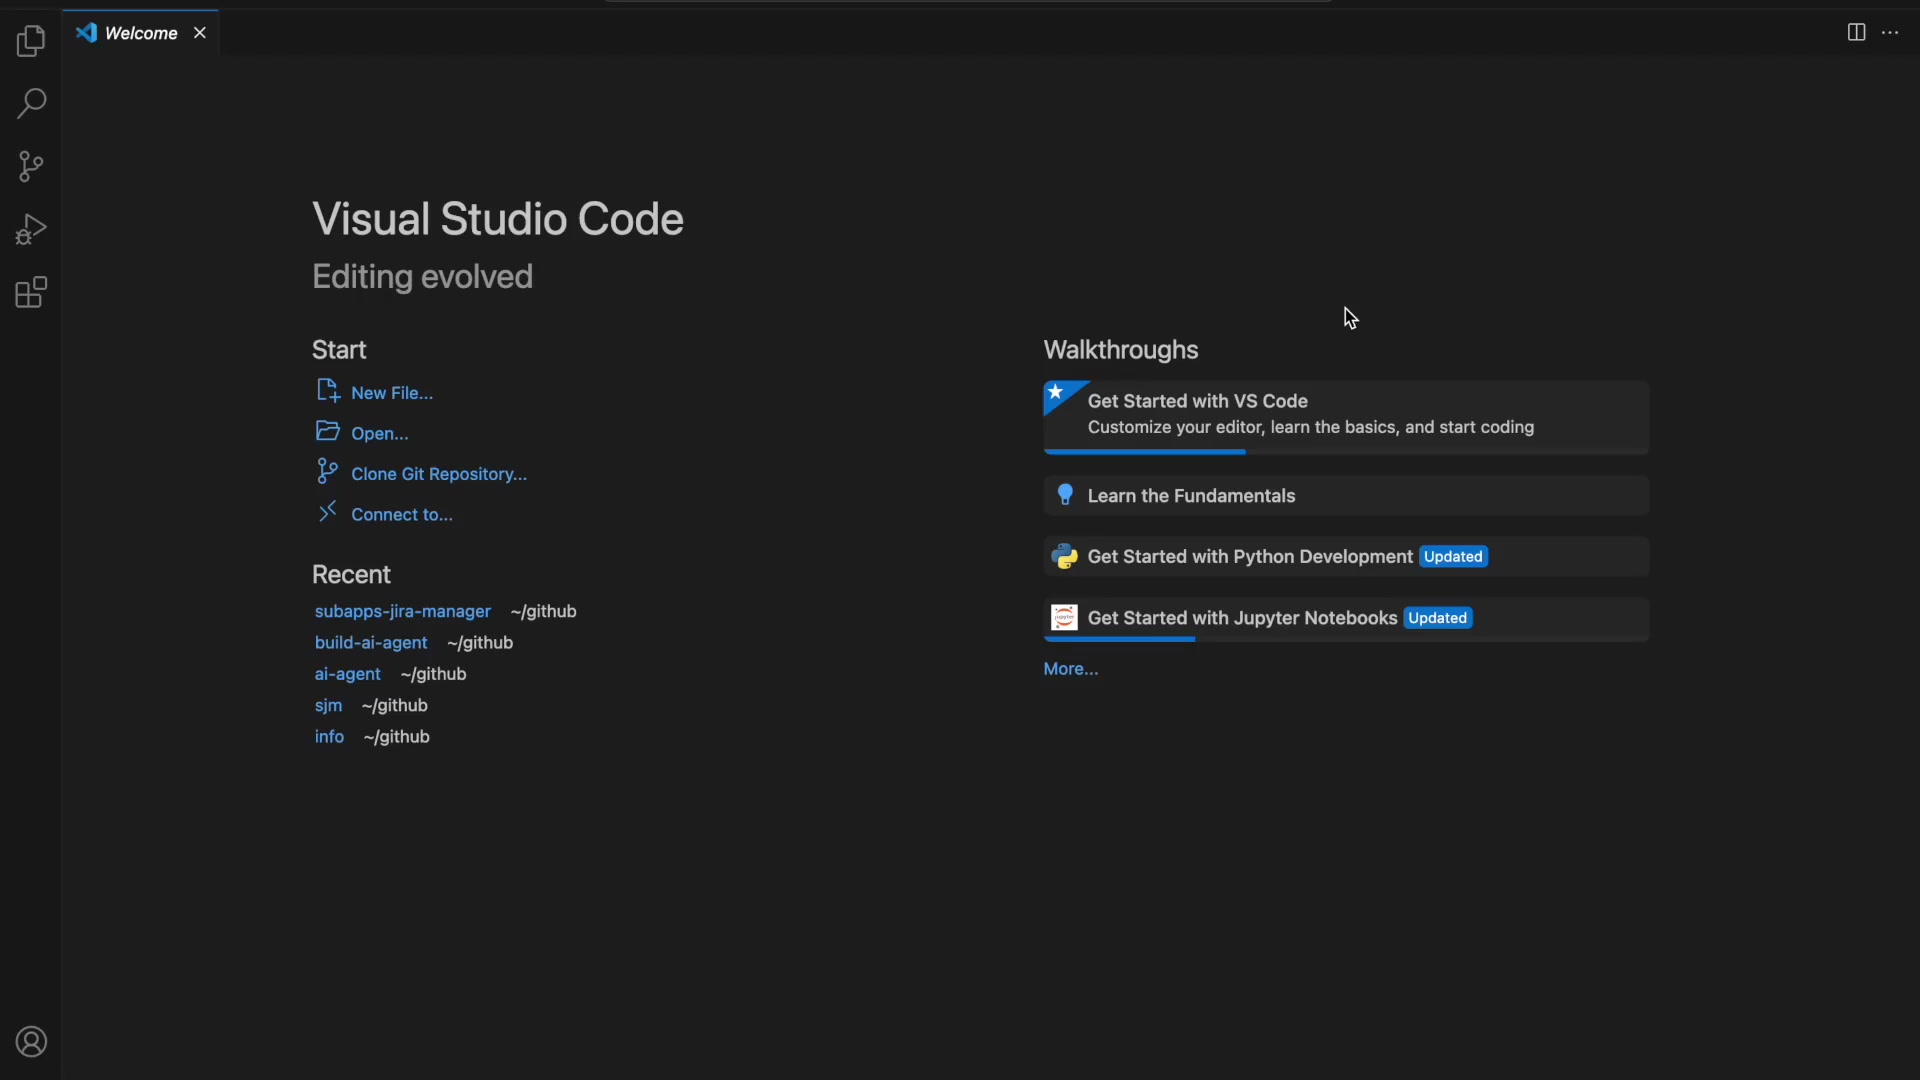
Task: Open recent folder build-ai-agent
Action: [x=371, y=643]
